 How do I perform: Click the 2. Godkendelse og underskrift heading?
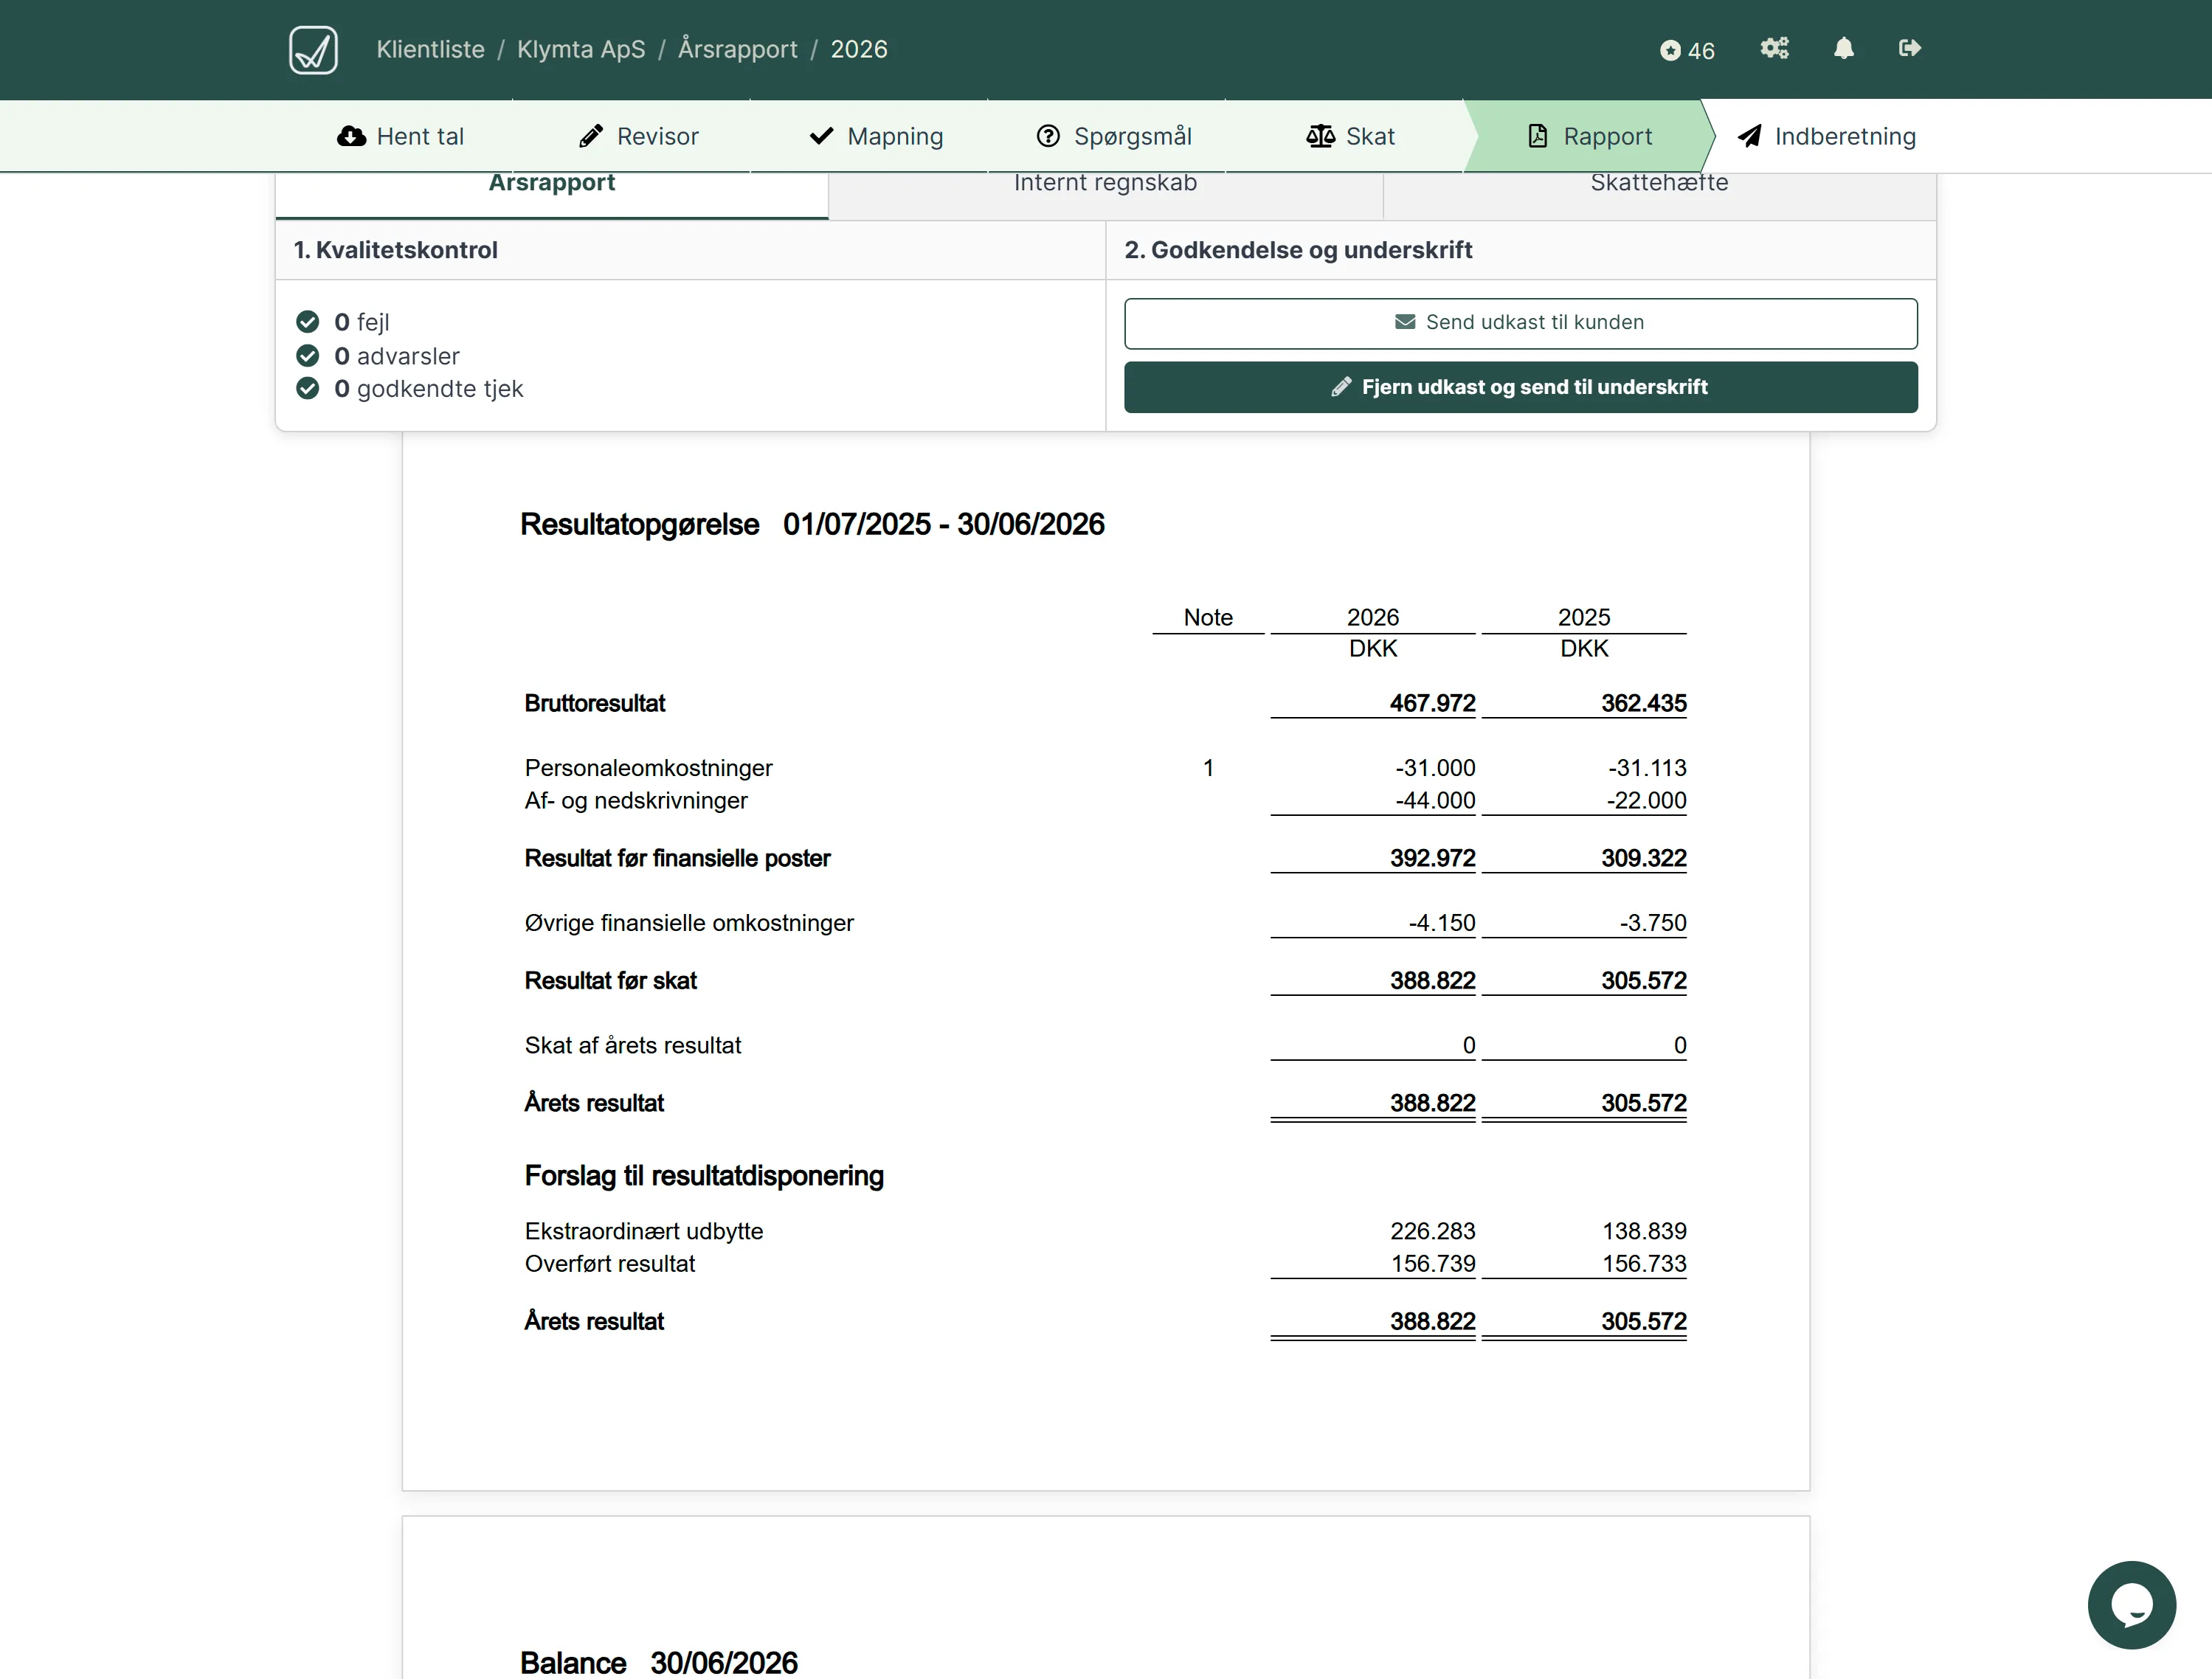click(x=1298, y=250)
